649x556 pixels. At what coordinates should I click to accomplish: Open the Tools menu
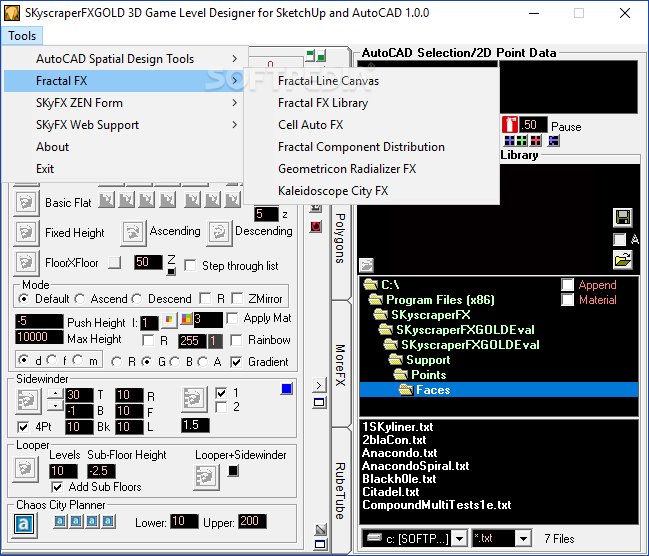coord(22,36)
